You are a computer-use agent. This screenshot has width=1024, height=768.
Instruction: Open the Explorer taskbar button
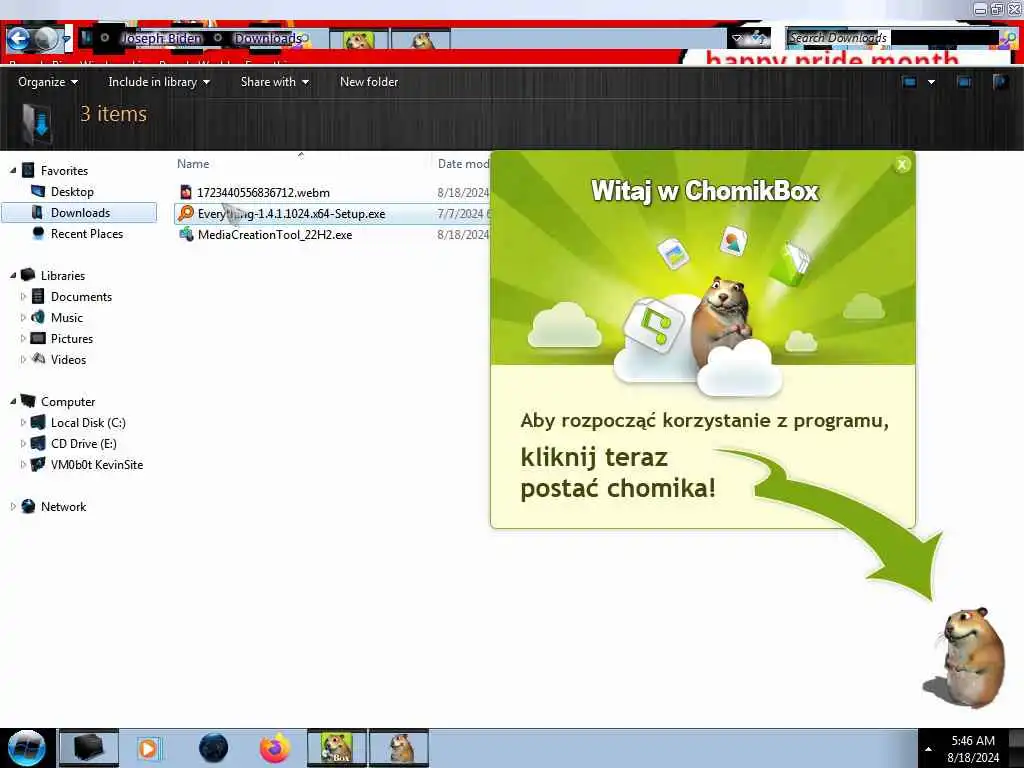pos(89,748)
